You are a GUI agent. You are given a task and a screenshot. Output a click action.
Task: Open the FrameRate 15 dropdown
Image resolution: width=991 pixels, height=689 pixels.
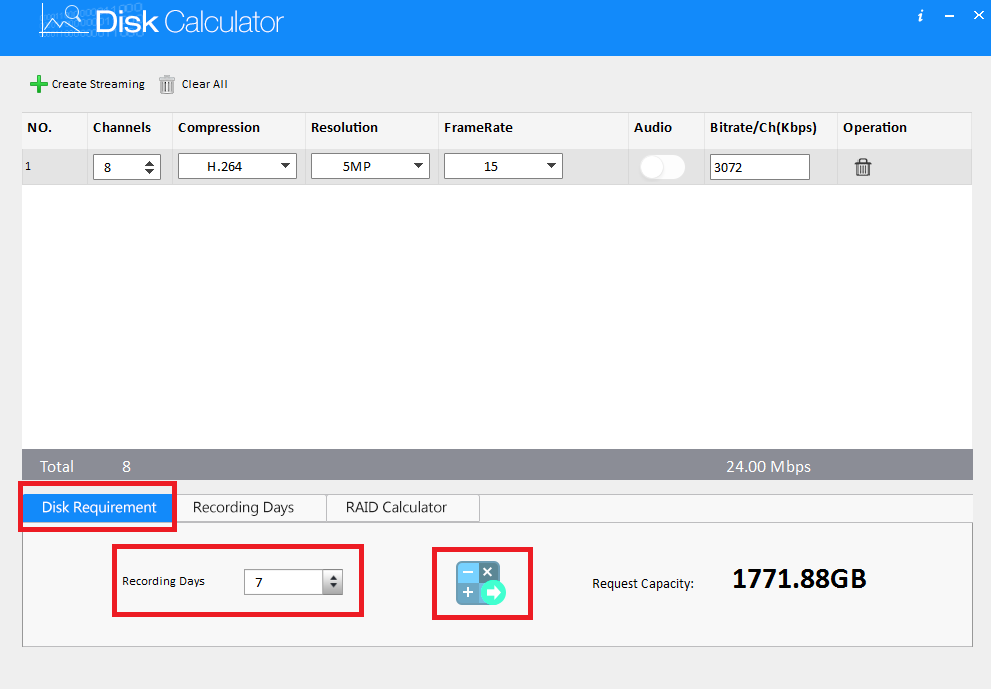point(503,166)
